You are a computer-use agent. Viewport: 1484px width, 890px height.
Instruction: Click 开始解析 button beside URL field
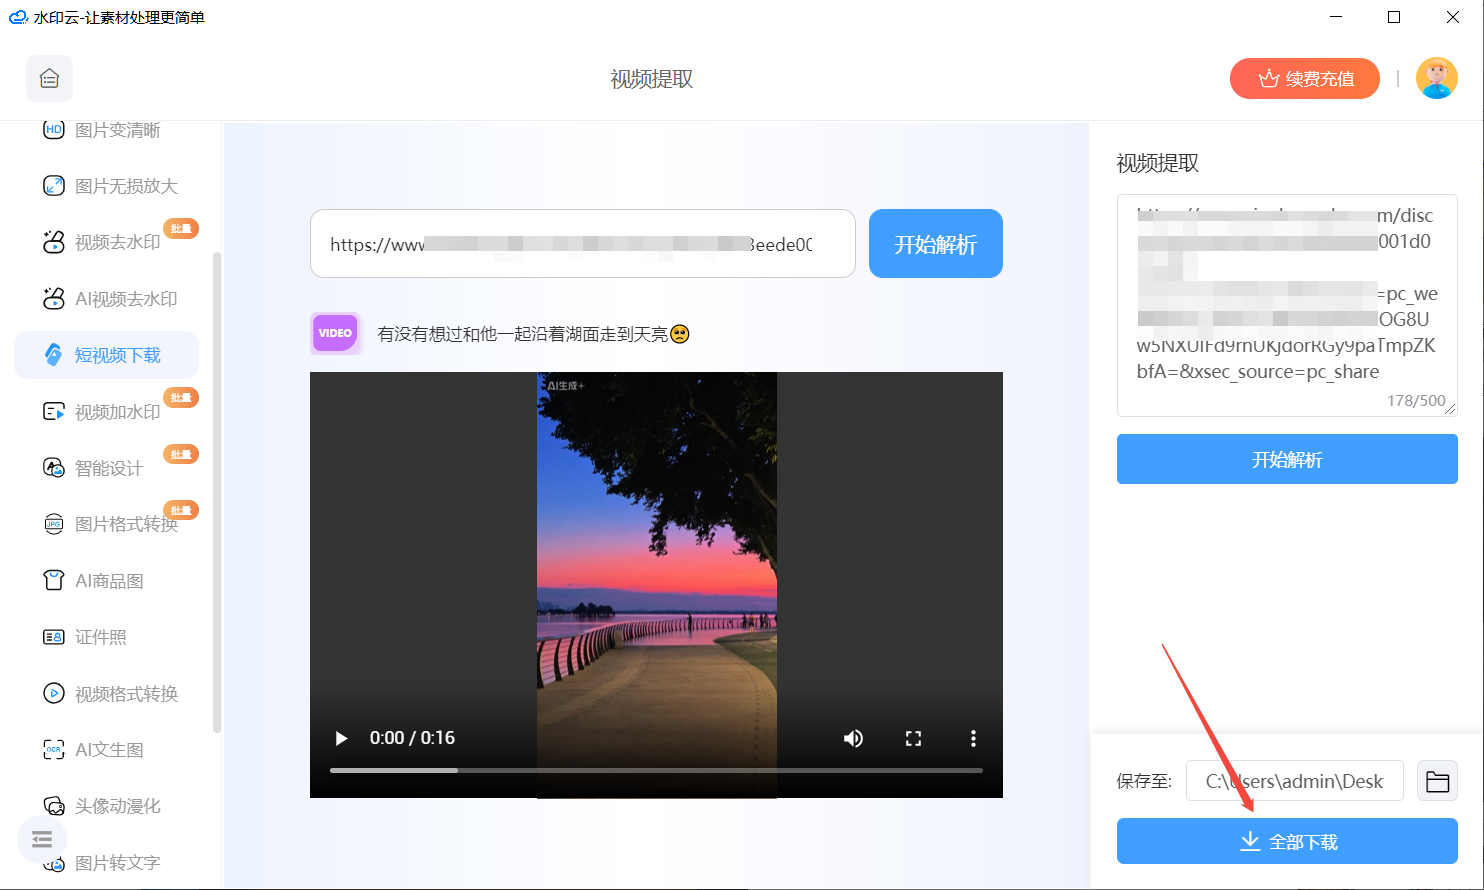936,244
